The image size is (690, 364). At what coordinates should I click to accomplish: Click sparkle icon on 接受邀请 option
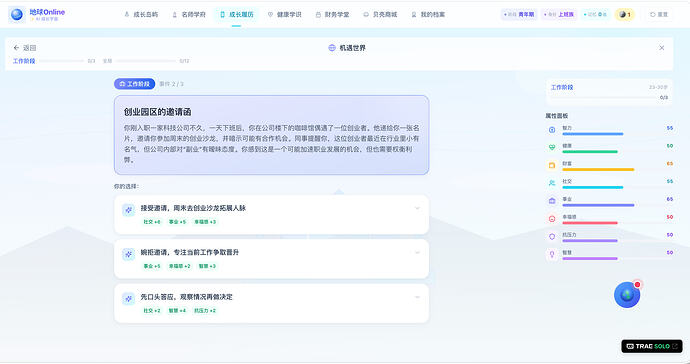(x=128, y=210)
